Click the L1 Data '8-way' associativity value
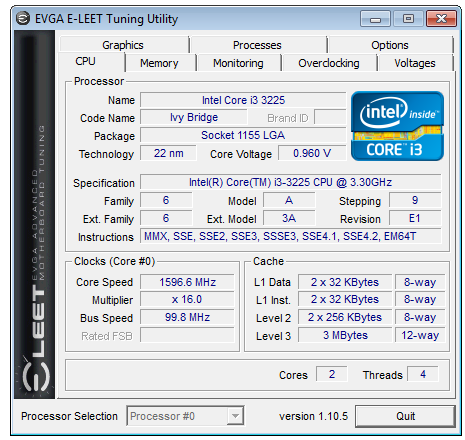This screenshot has height=440, width=465. click(420, 282)
